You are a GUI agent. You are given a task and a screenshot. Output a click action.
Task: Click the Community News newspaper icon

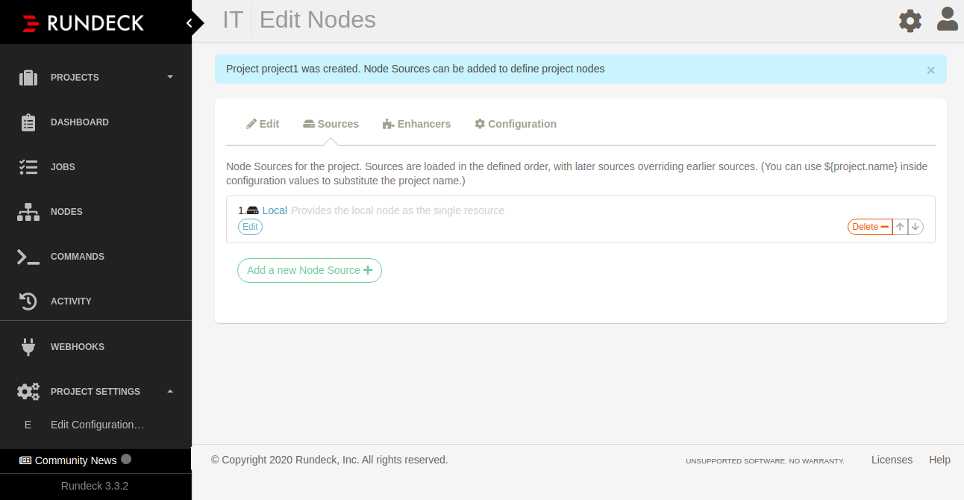[25, 460]
